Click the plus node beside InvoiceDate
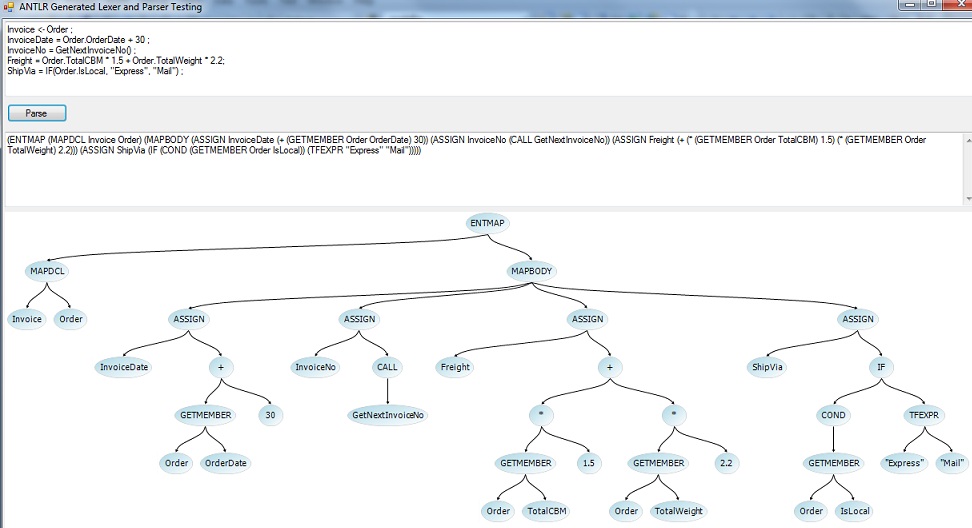This screenshot has width=972, height=528. [221, 367]
